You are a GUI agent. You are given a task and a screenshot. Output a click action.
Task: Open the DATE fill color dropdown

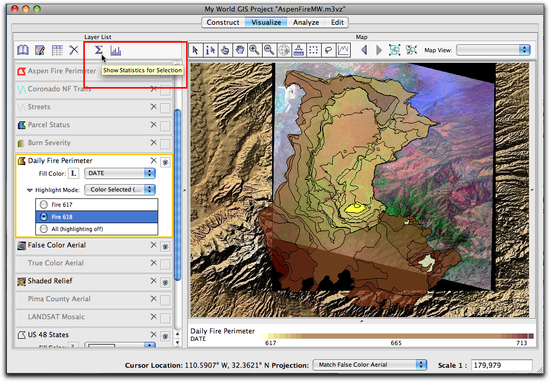click(x=120, y=173)
